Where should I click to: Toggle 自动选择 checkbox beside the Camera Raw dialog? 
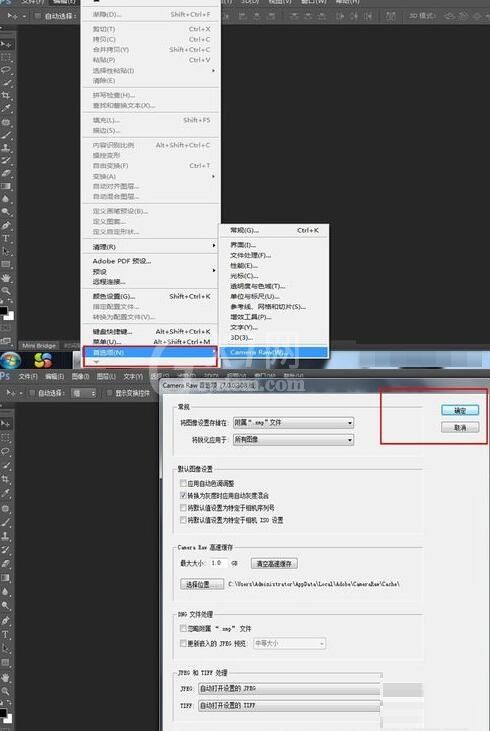pos(32,393)
